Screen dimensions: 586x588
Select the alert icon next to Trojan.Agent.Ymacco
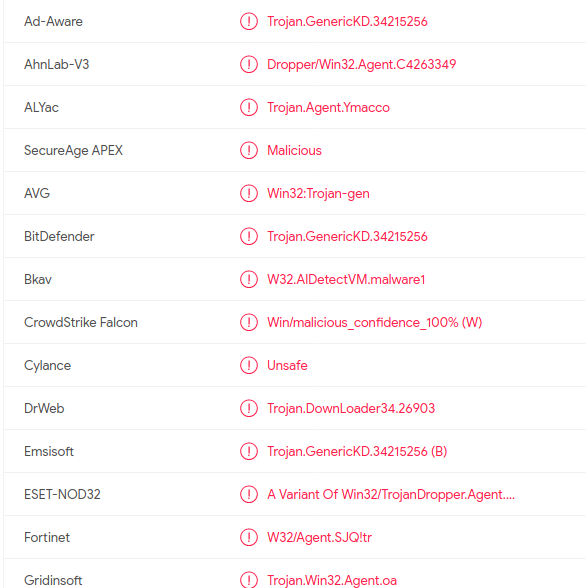point(249,107)
